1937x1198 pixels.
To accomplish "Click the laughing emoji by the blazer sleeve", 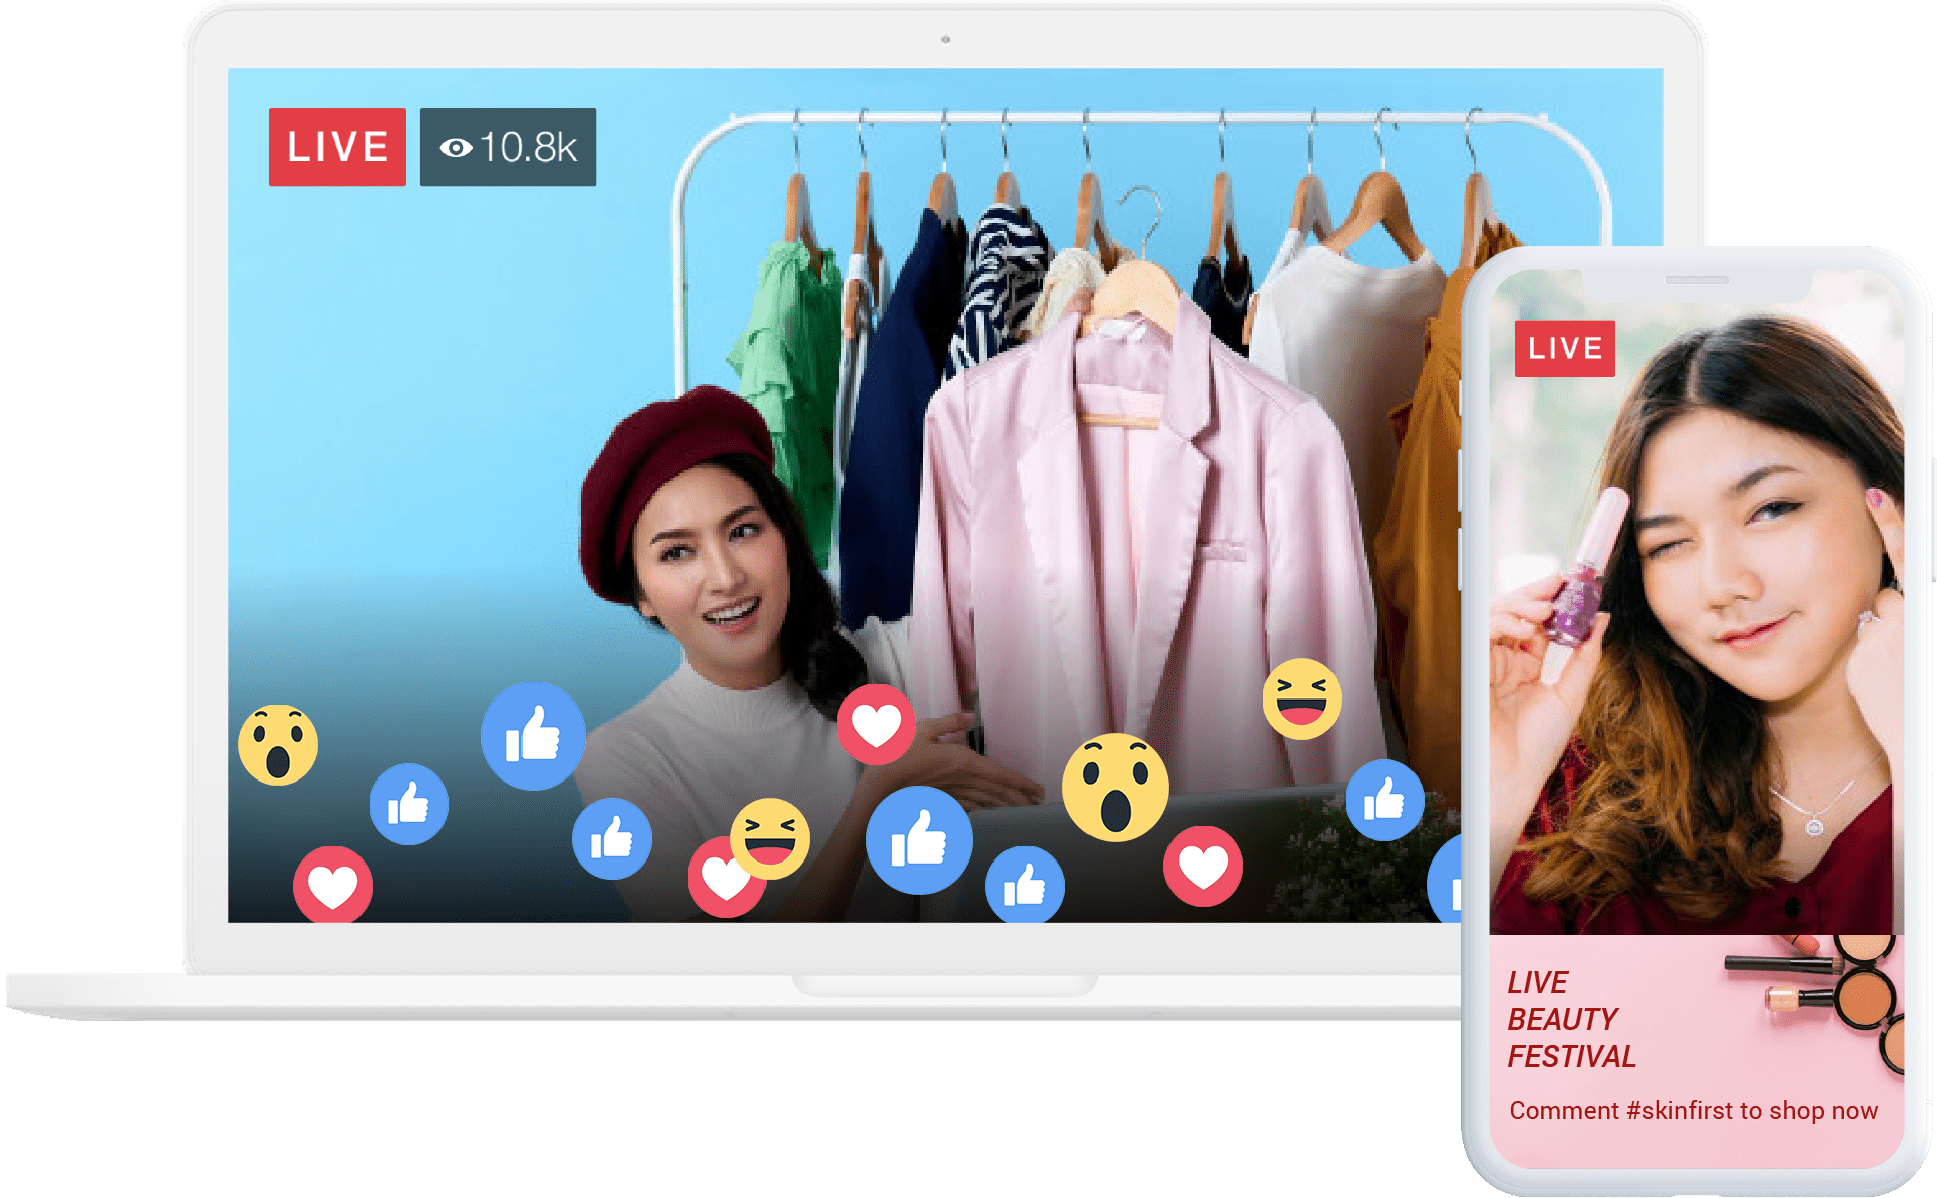I will click(x=1301, y=699).
